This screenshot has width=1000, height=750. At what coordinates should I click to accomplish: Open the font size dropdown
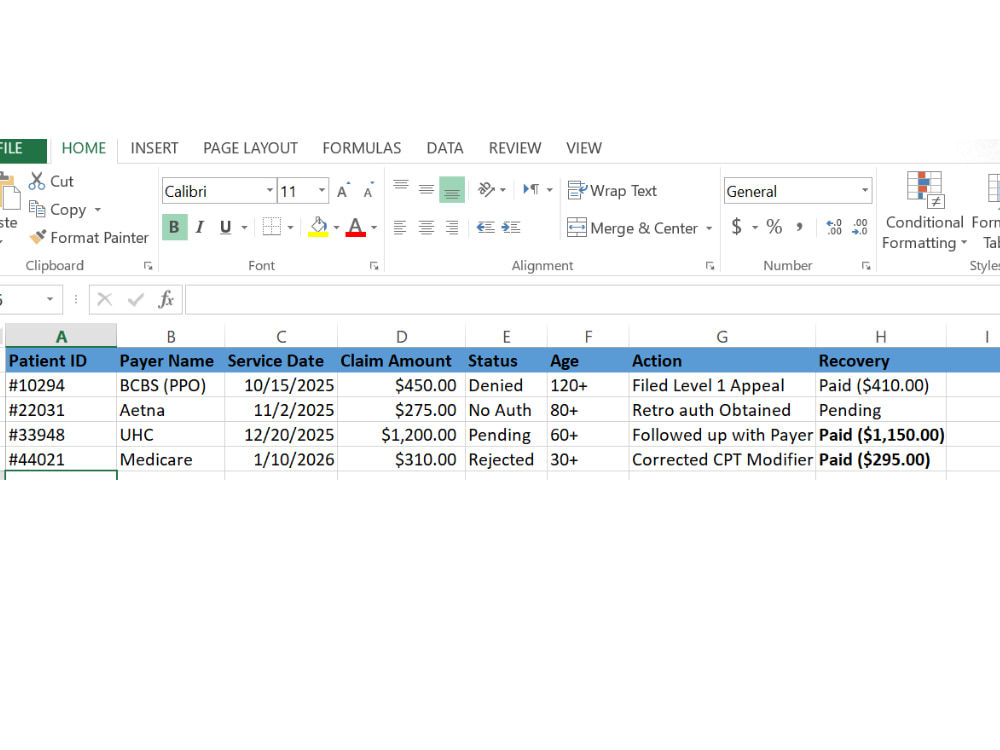pos(322,191)
